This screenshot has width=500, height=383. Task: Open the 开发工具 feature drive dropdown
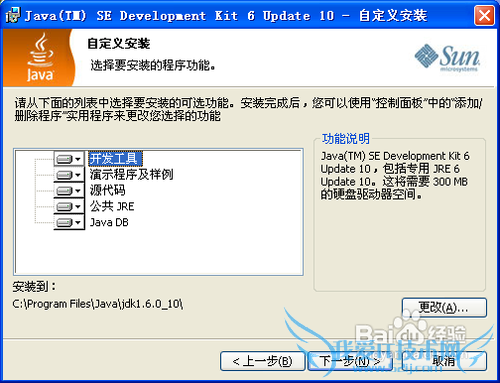[69, 159]
